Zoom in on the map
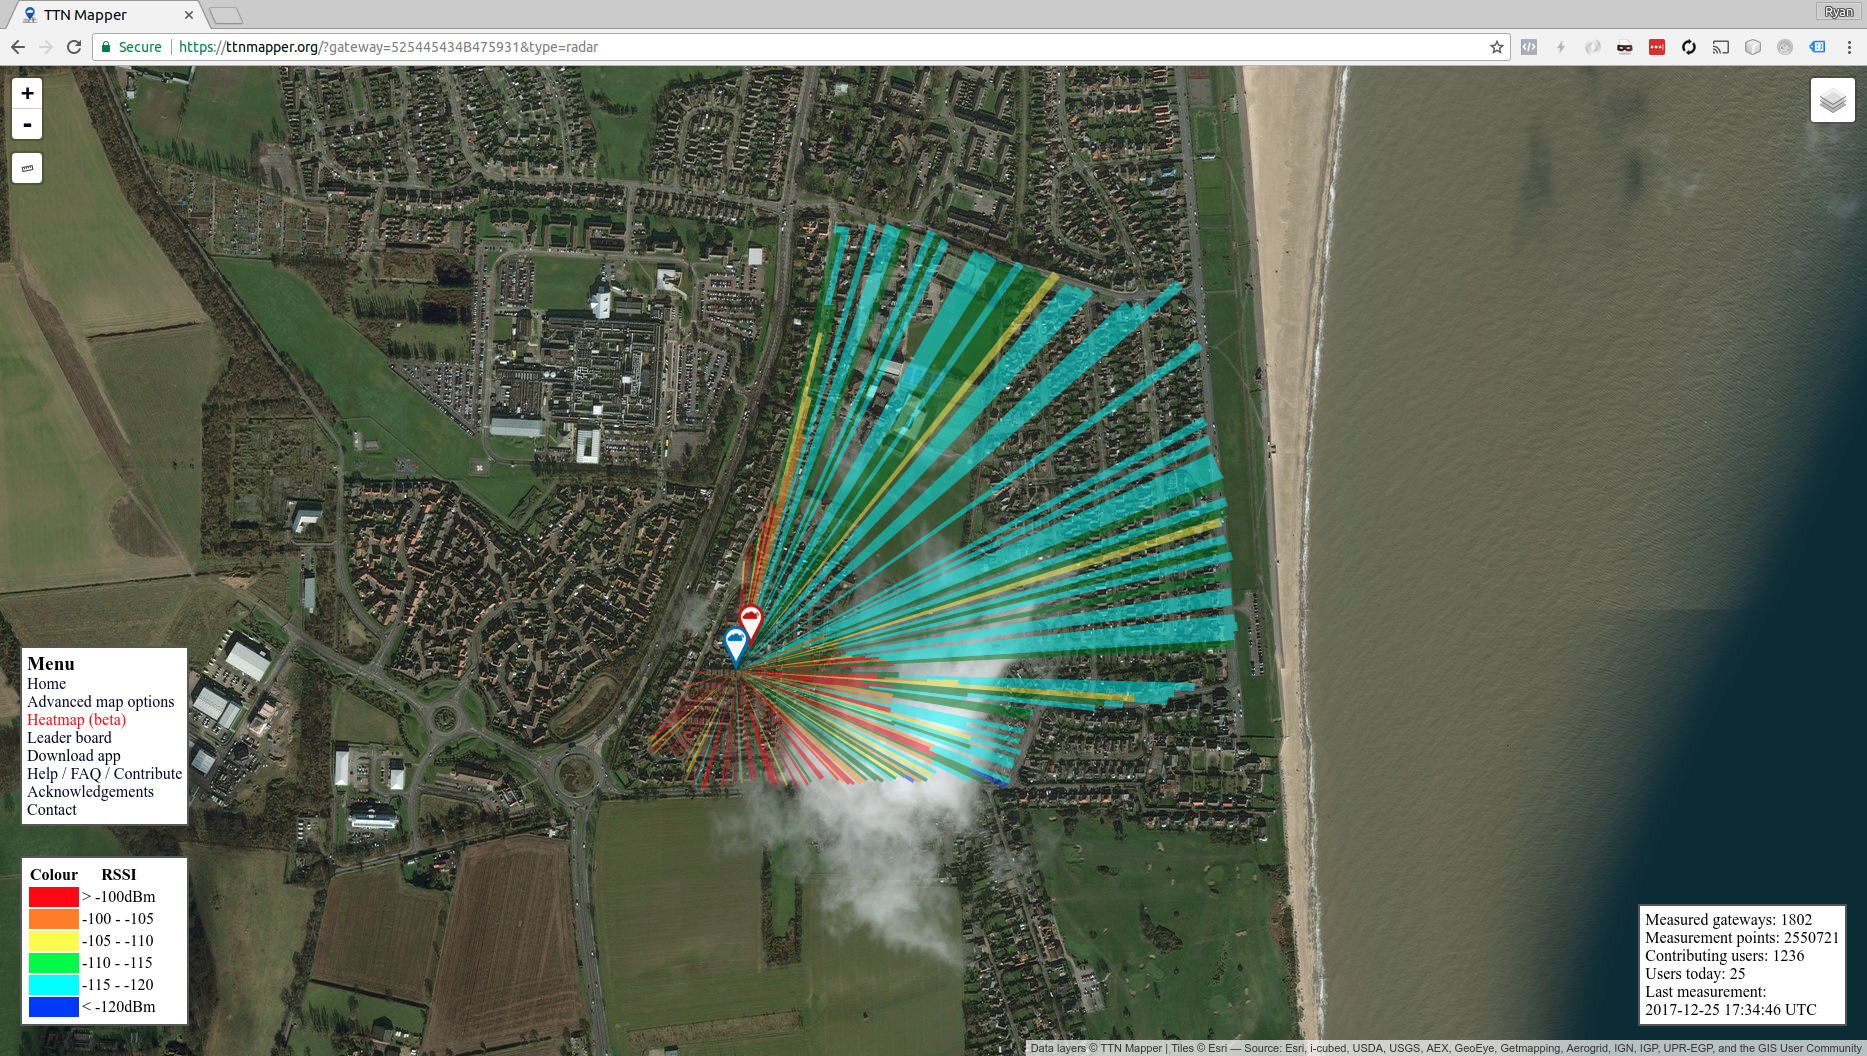1867x1056 pixels. (27, 93)
